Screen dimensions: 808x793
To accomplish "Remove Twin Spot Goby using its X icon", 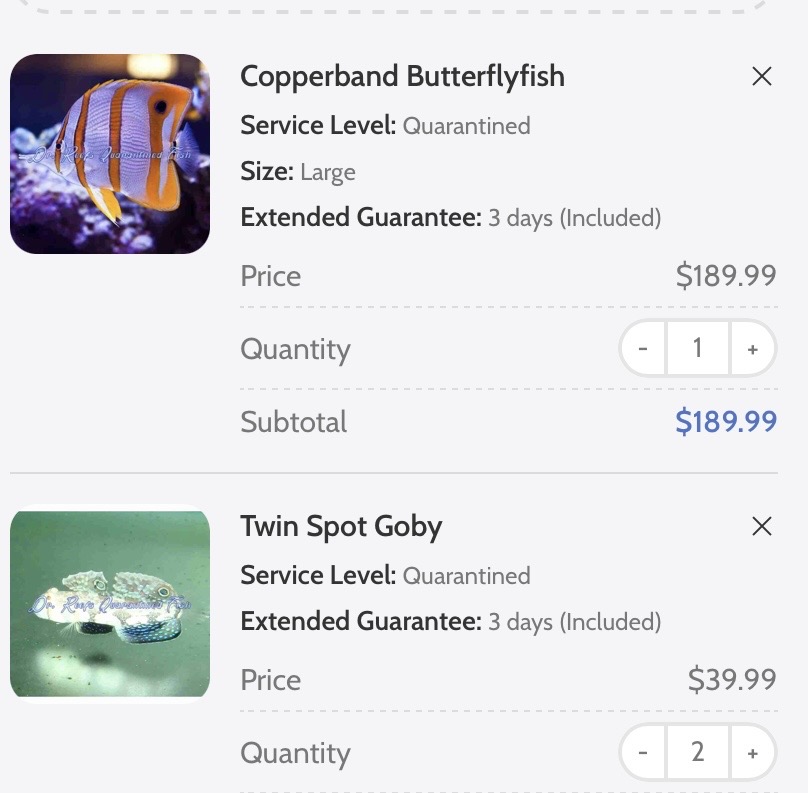I will [x=761, y=526].
